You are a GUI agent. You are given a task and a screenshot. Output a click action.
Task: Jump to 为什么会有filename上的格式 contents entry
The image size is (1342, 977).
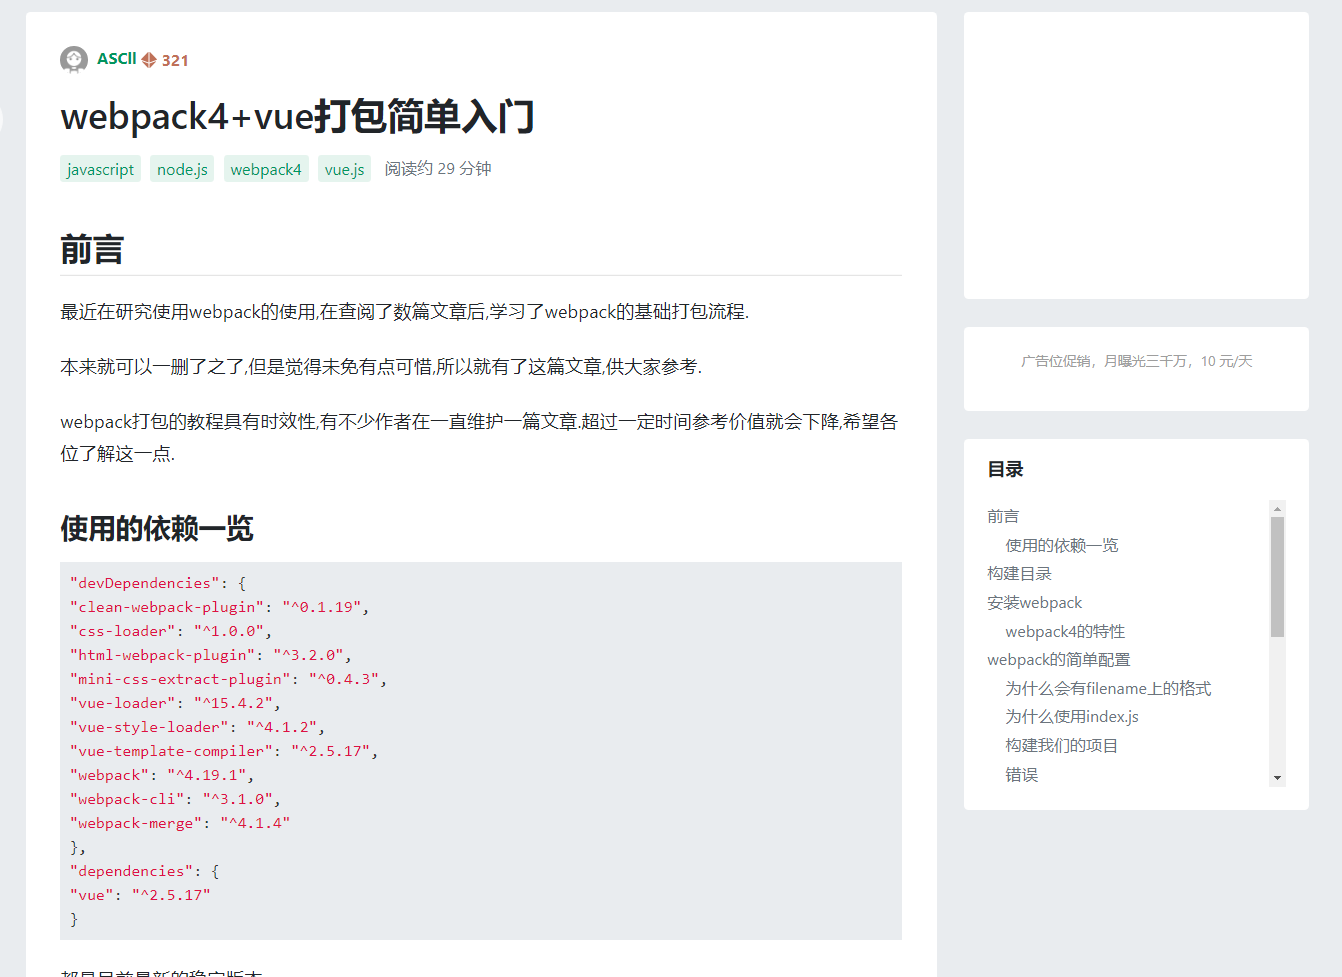coord(1108,689)
